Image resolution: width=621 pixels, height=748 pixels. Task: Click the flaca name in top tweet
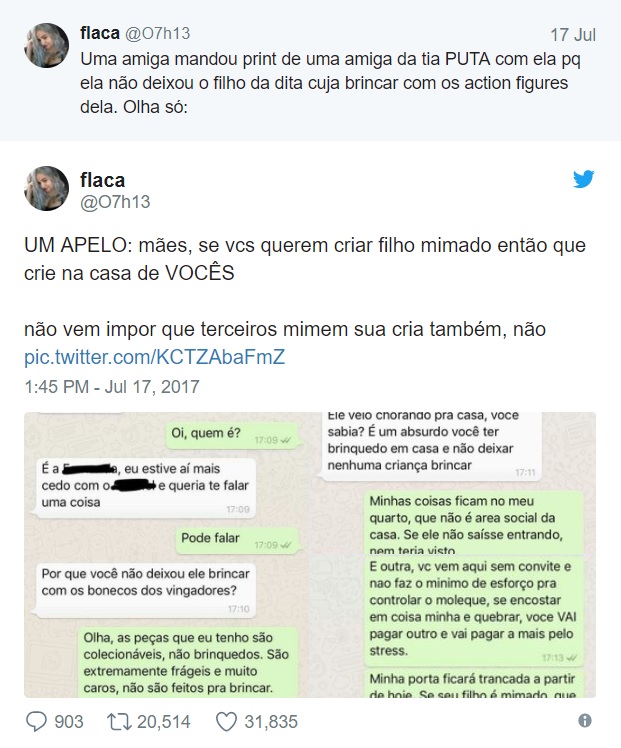pyautogui.click(x=100, y=33)
